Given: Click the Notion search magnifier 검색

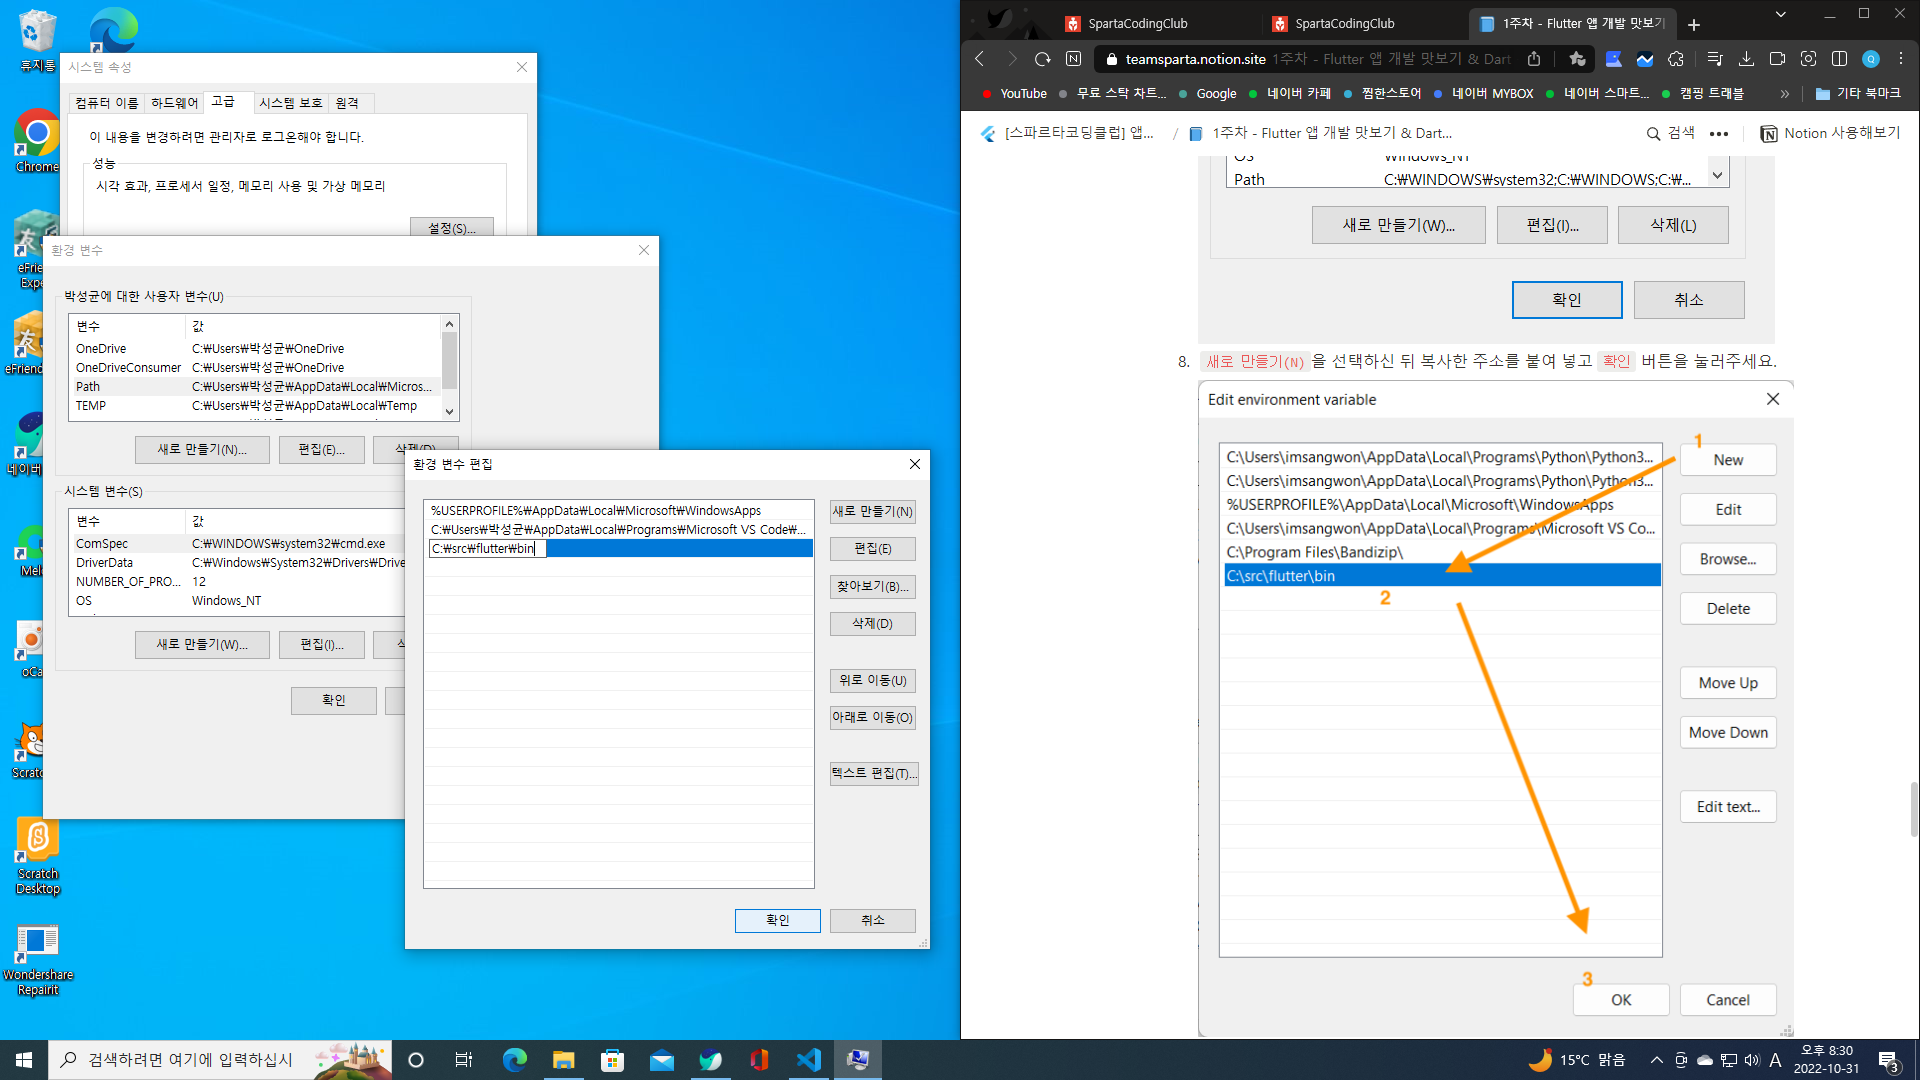Looking at the screenshot, I should (x=1670, y=133).
